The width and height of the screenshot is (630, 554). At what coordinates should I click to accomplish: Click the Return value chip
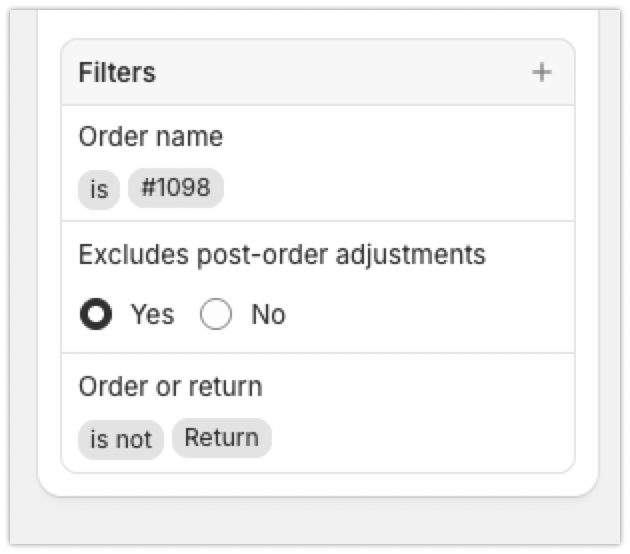coord(221,438)
